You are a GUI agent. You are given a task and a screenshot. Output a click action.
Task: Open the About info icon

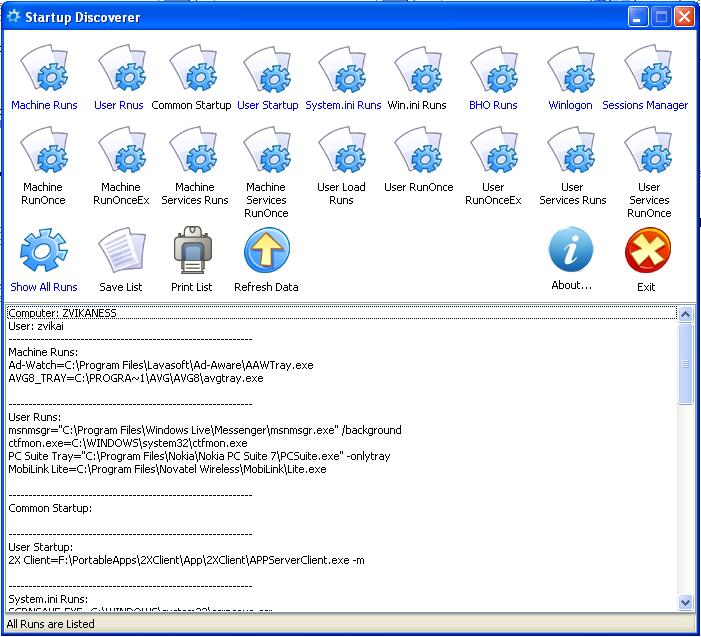571,249
